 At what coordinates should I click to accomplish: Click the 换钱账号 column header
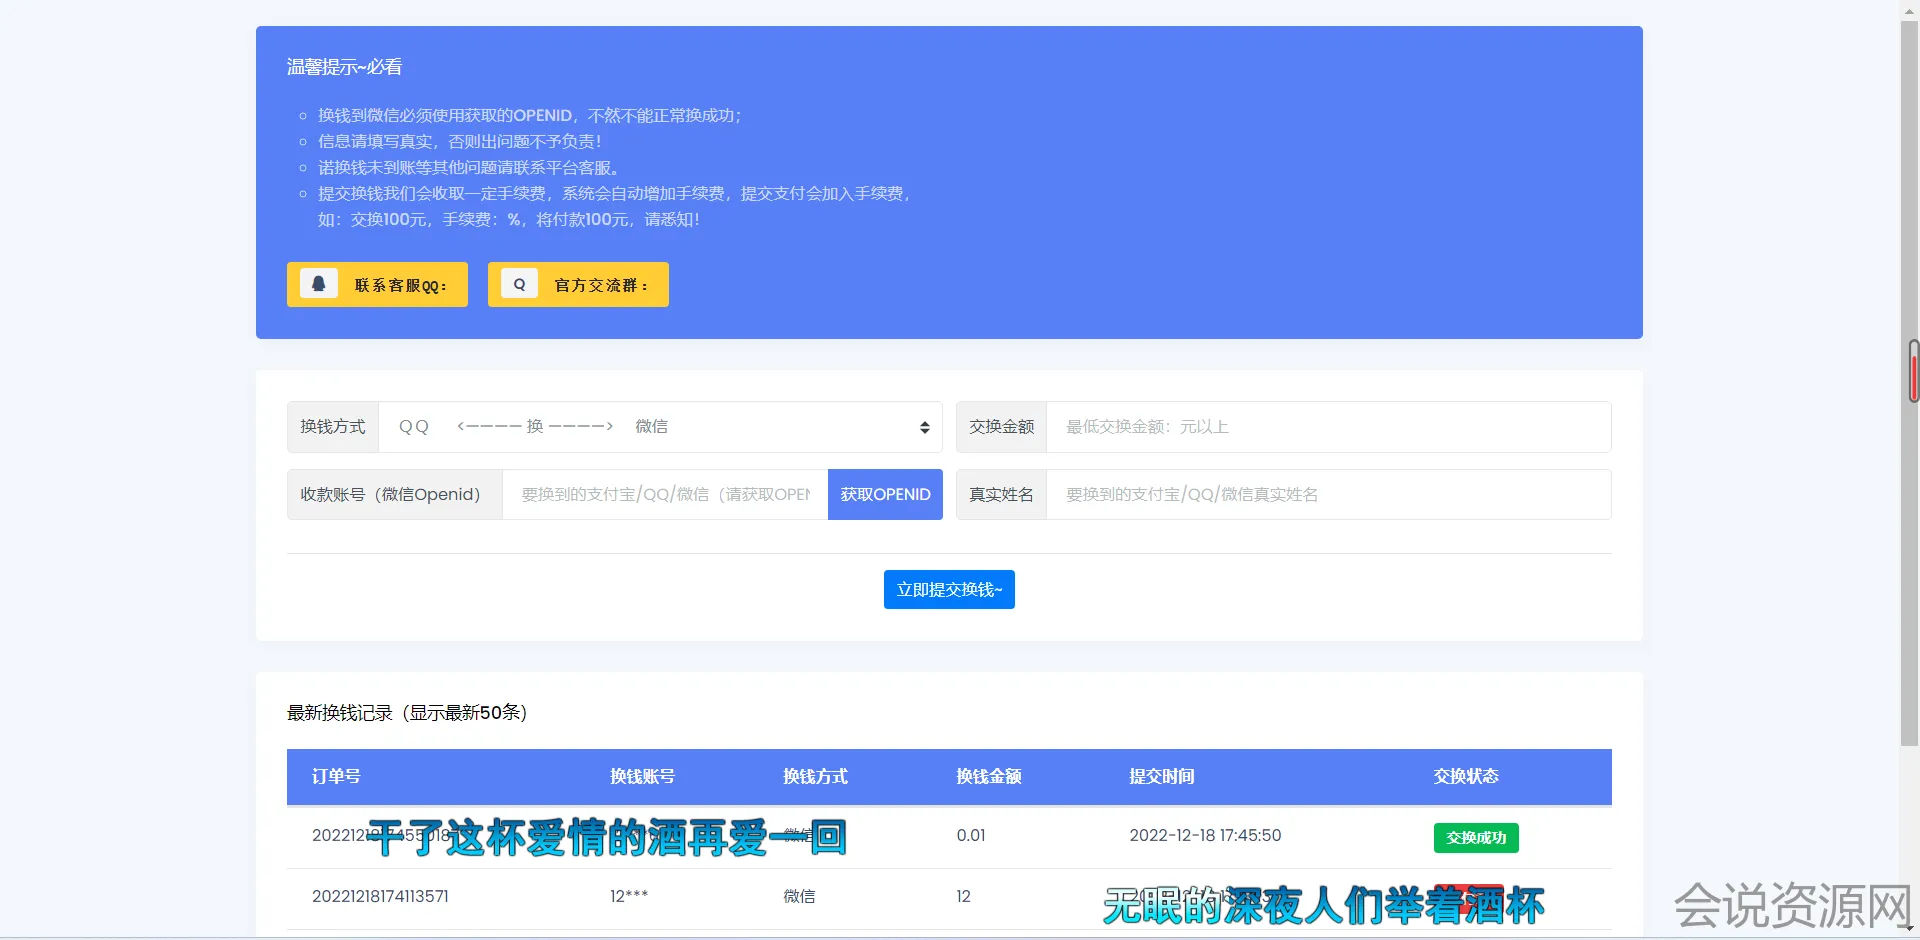coord(642,777)
